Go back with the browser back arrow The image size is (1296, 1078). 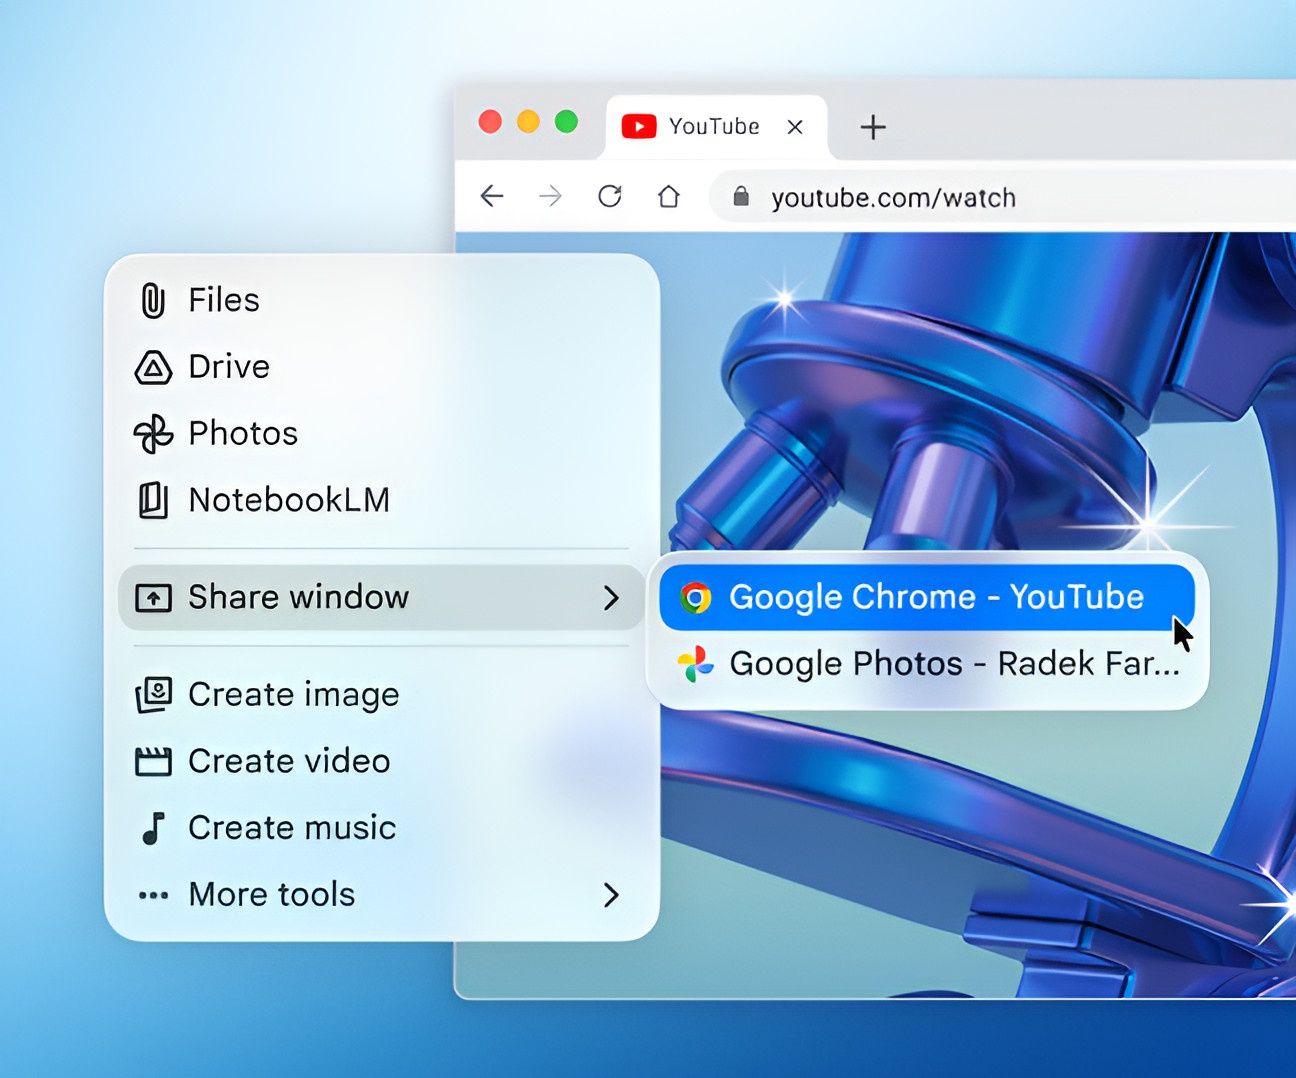(492, 196)
